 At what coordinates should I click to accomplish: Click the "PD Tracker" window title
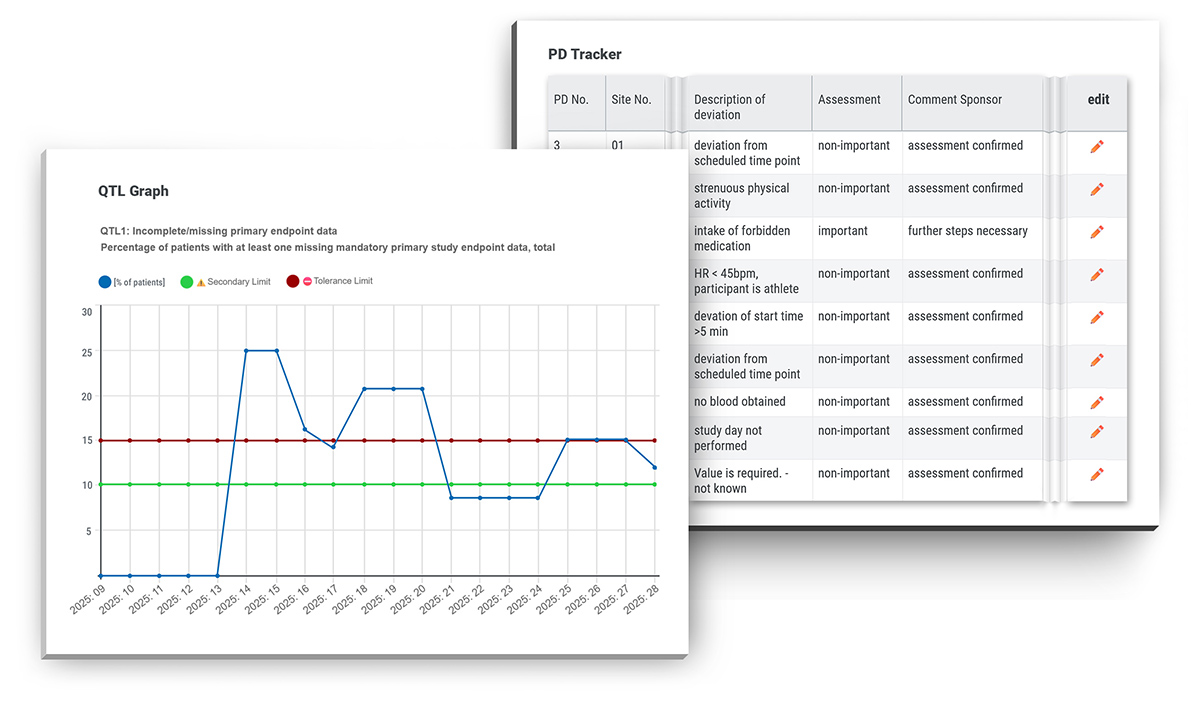point(585,54)
